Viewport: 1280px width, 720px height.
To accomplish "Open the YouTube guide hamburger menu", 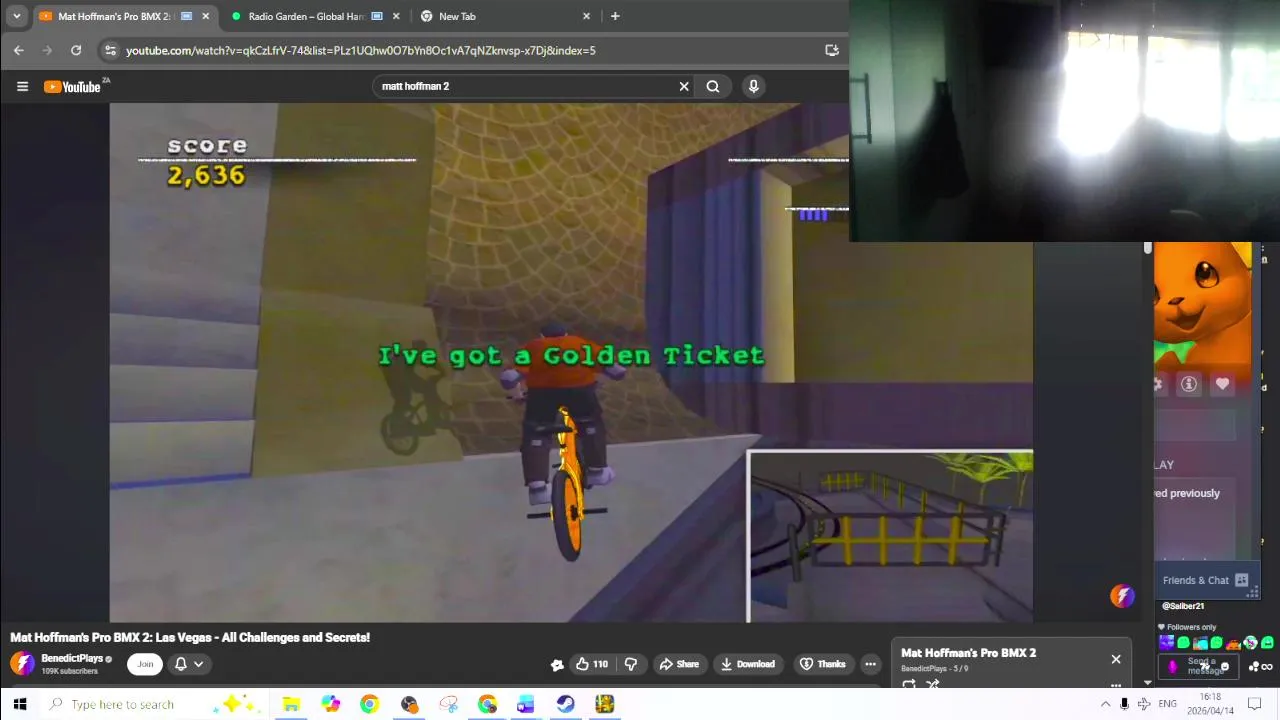I will 22,87.
